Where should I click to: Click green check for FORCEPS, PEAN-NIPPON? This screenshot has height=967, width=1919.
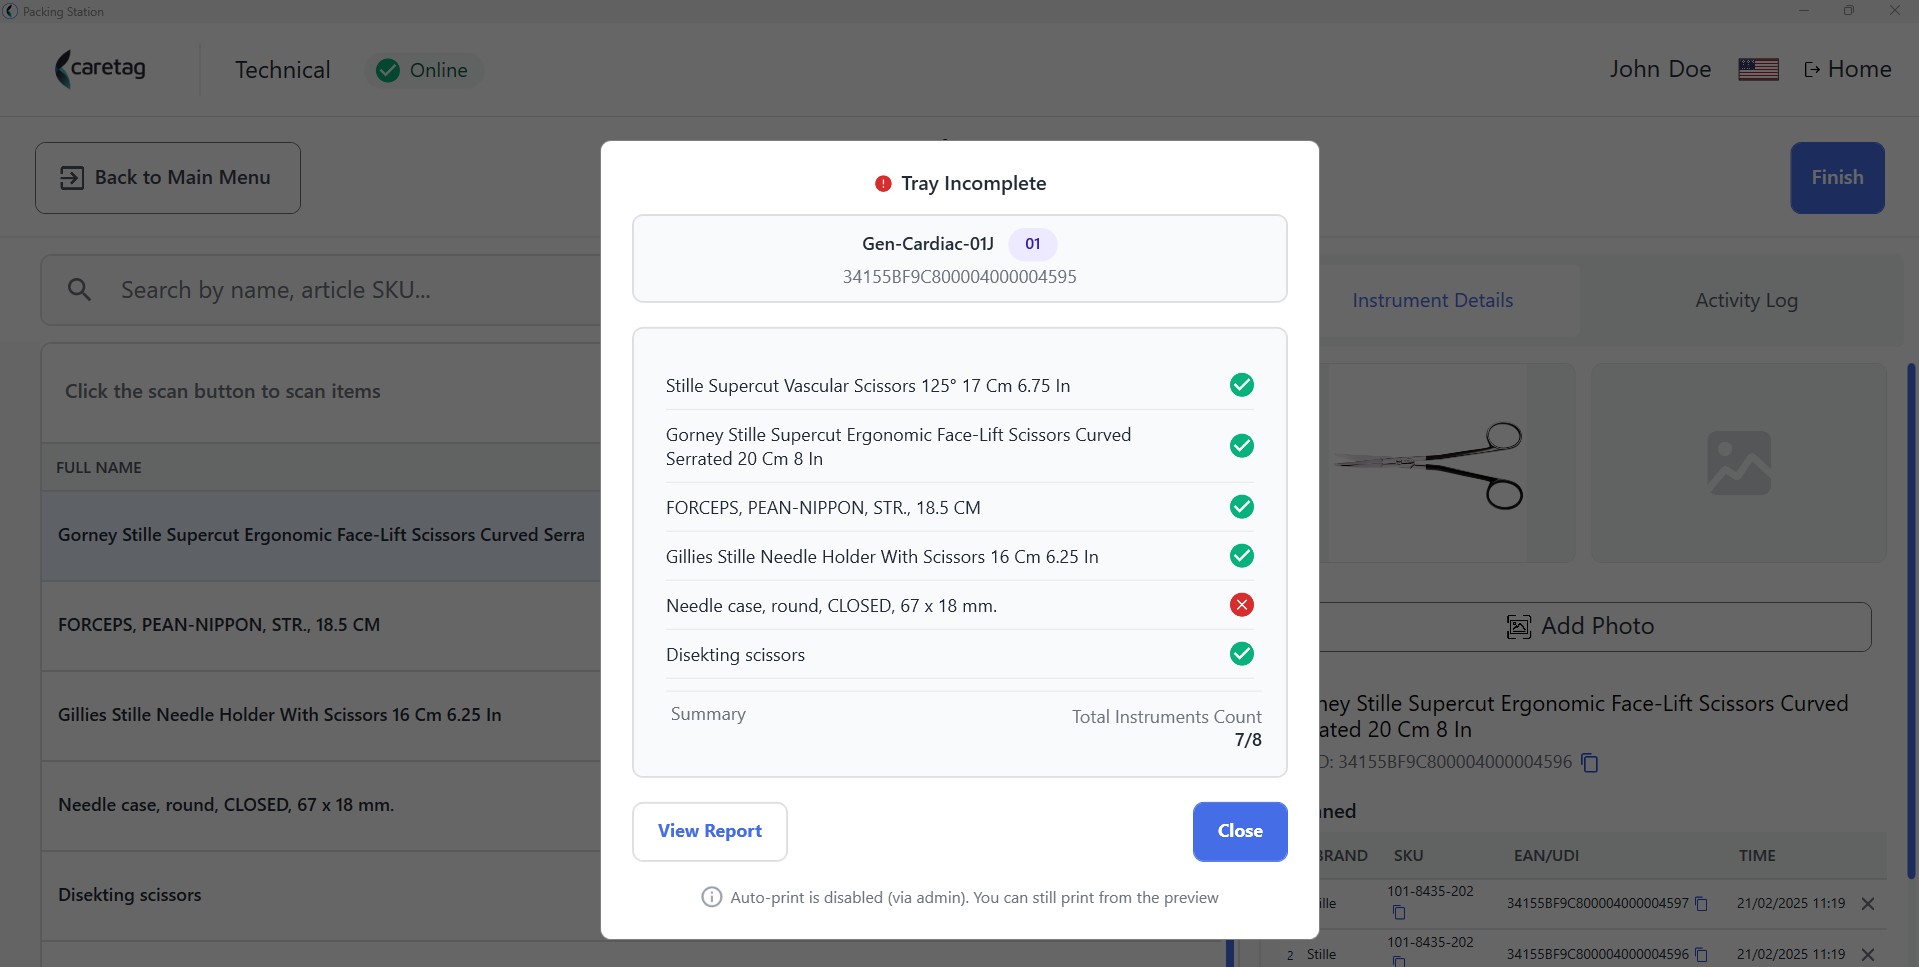coord(1242,507)
